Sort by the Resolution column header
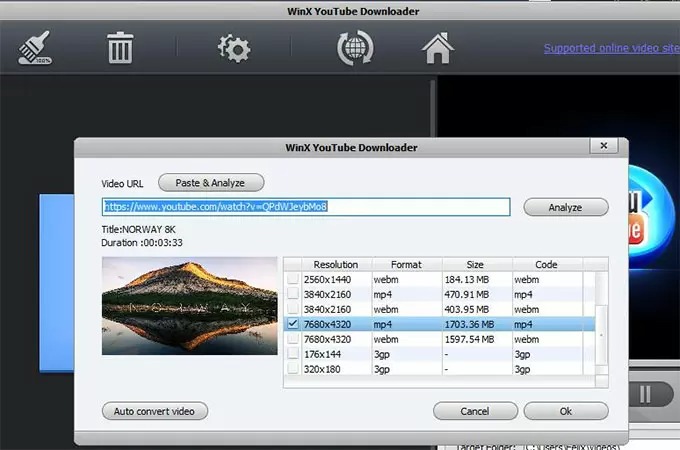 click(x=335, y=265)
